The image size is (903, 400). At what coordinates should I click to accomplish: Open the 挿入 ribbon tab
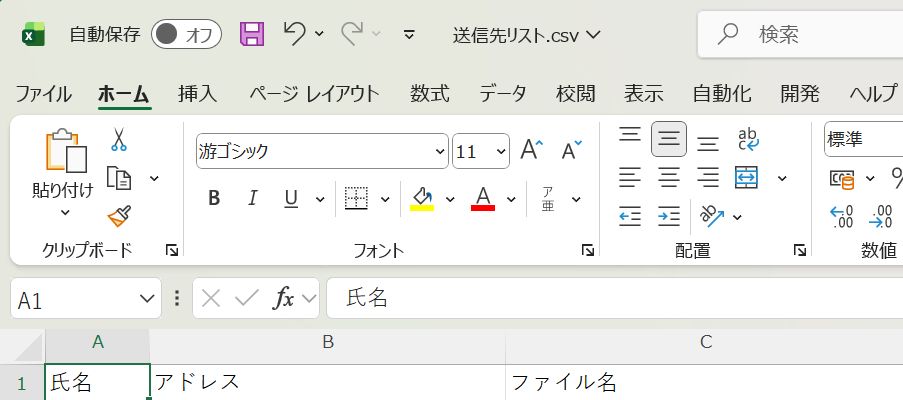point(197,94)
